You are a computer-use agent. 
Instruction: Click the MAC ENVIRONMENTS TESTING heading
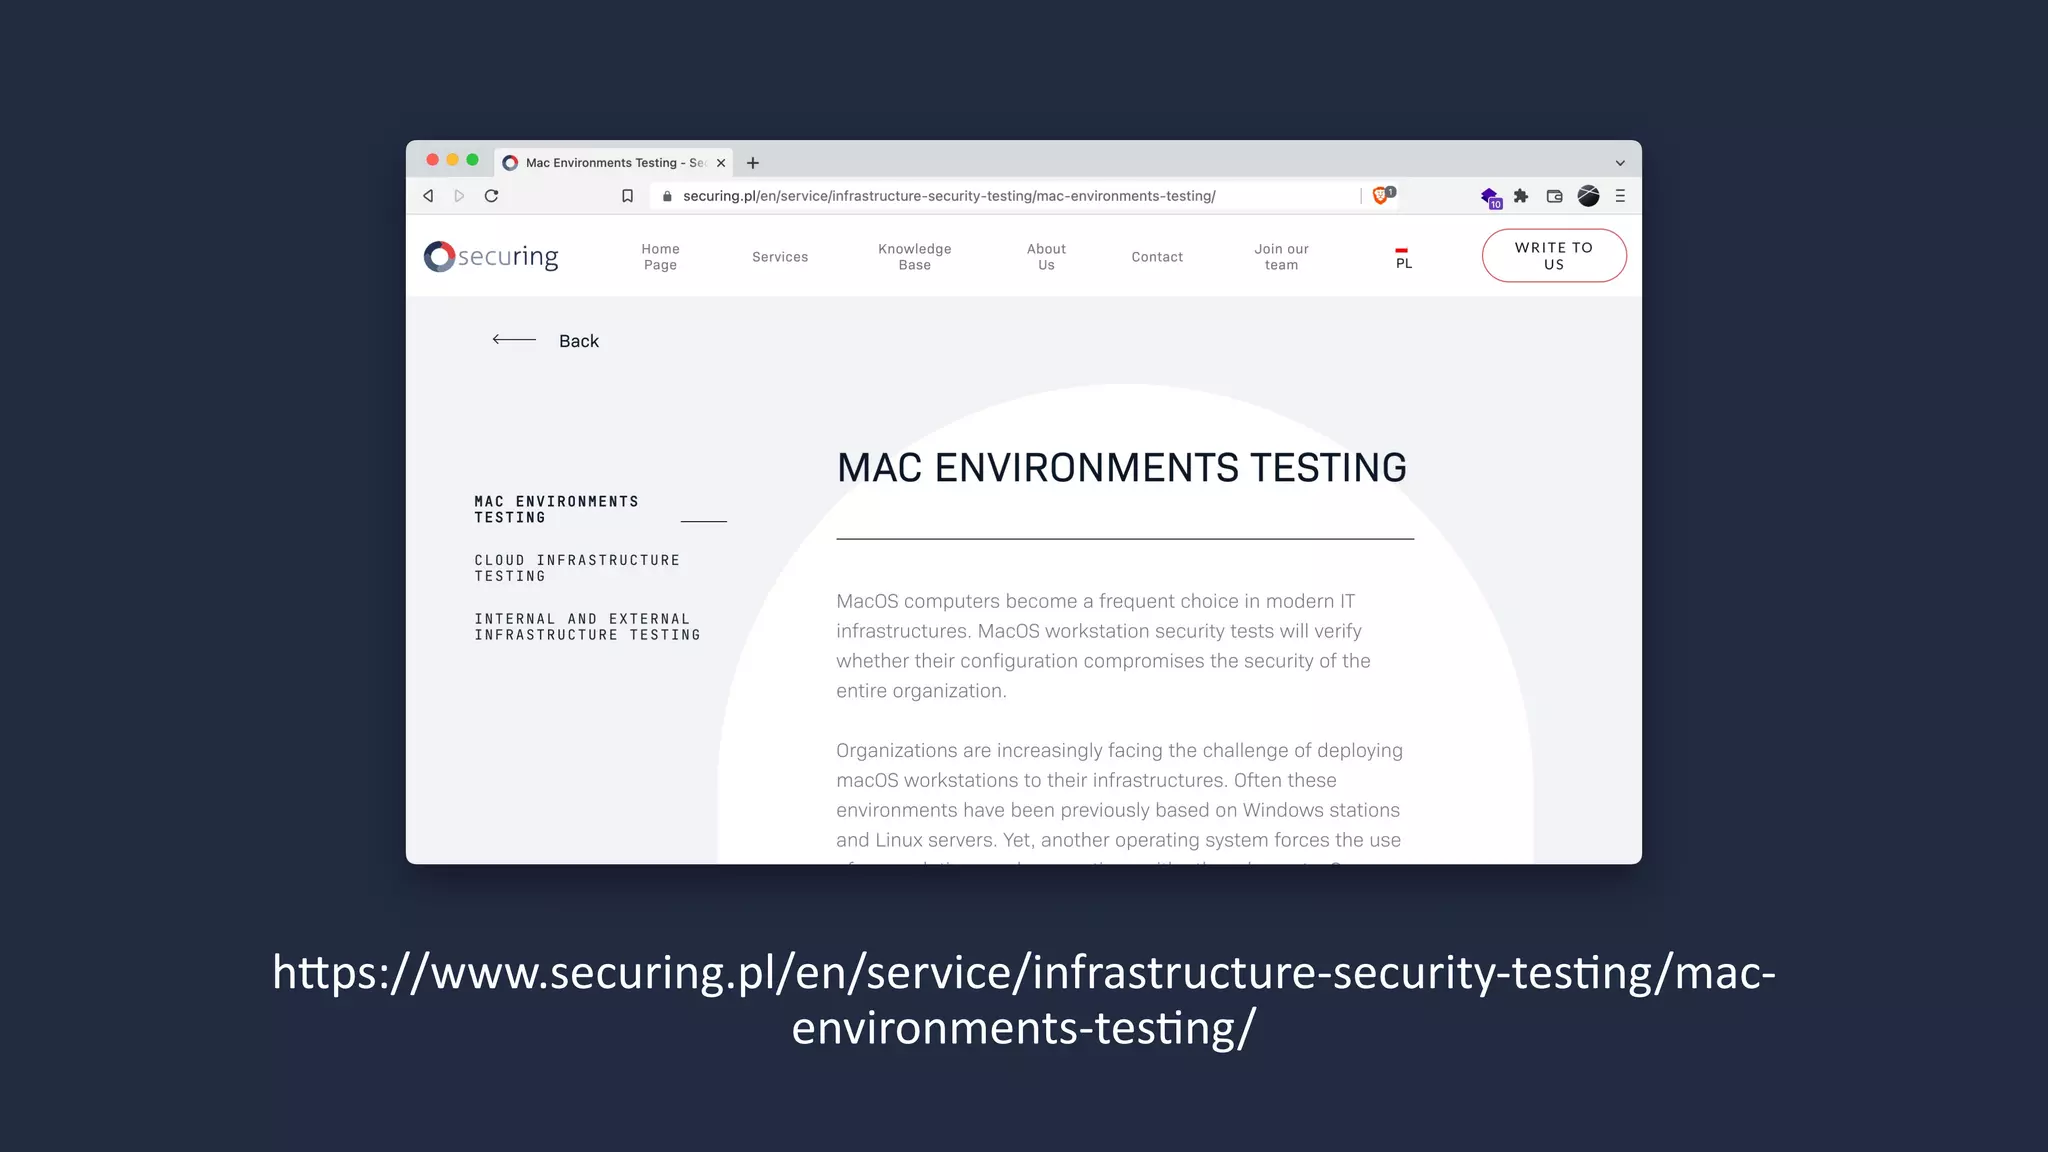coord(1122,468)
